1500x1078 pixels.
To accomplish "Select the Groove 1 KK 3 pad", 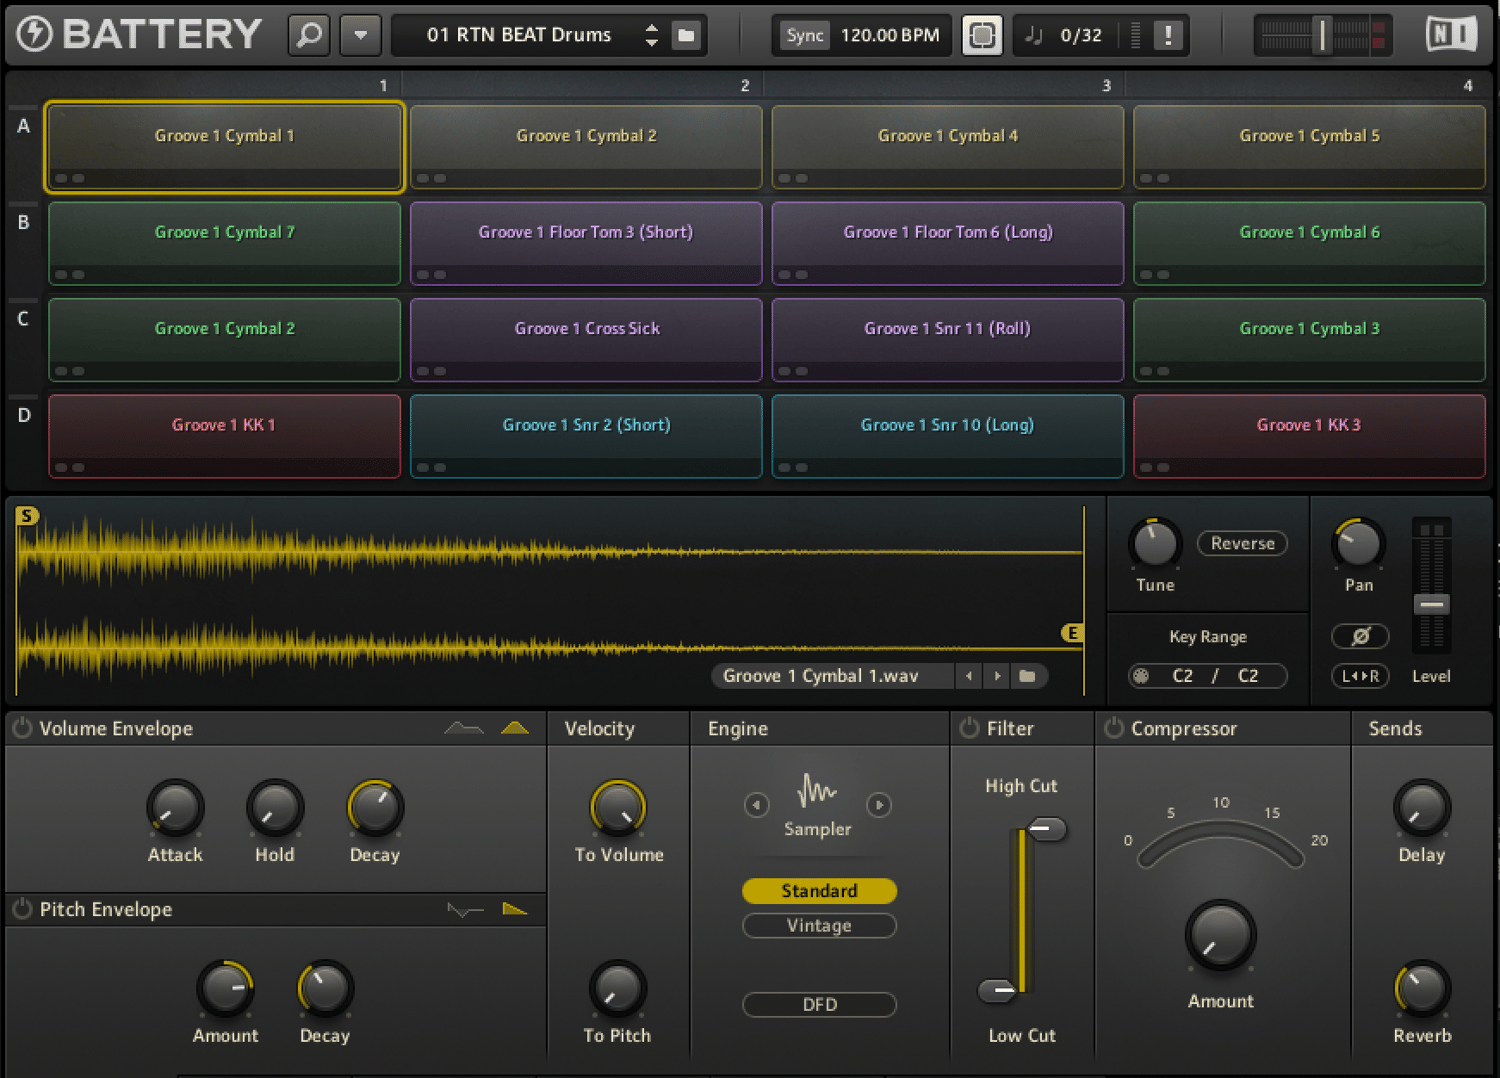I will coord(1309,436).
